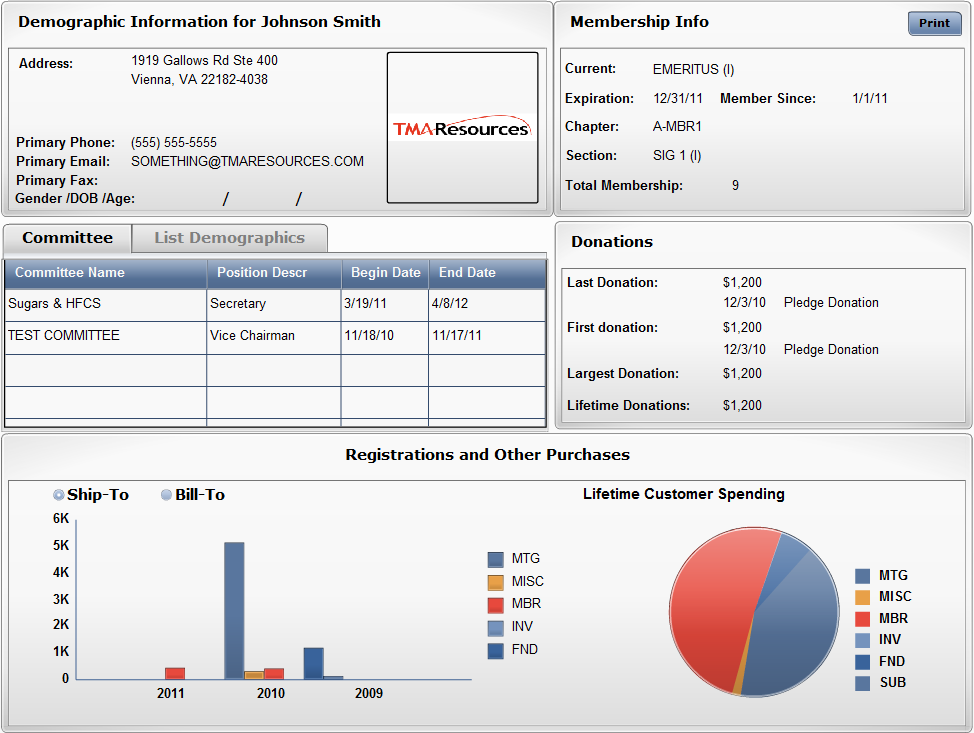Click the FND swatch in bar chart legend
The image size is (974, 733).
496,650
